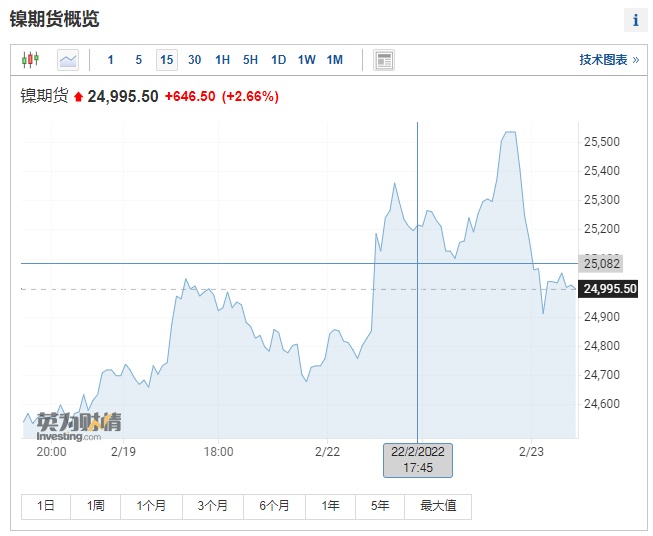
Task: Click the 镍期货 instrument name
Action: pos(45,96)
